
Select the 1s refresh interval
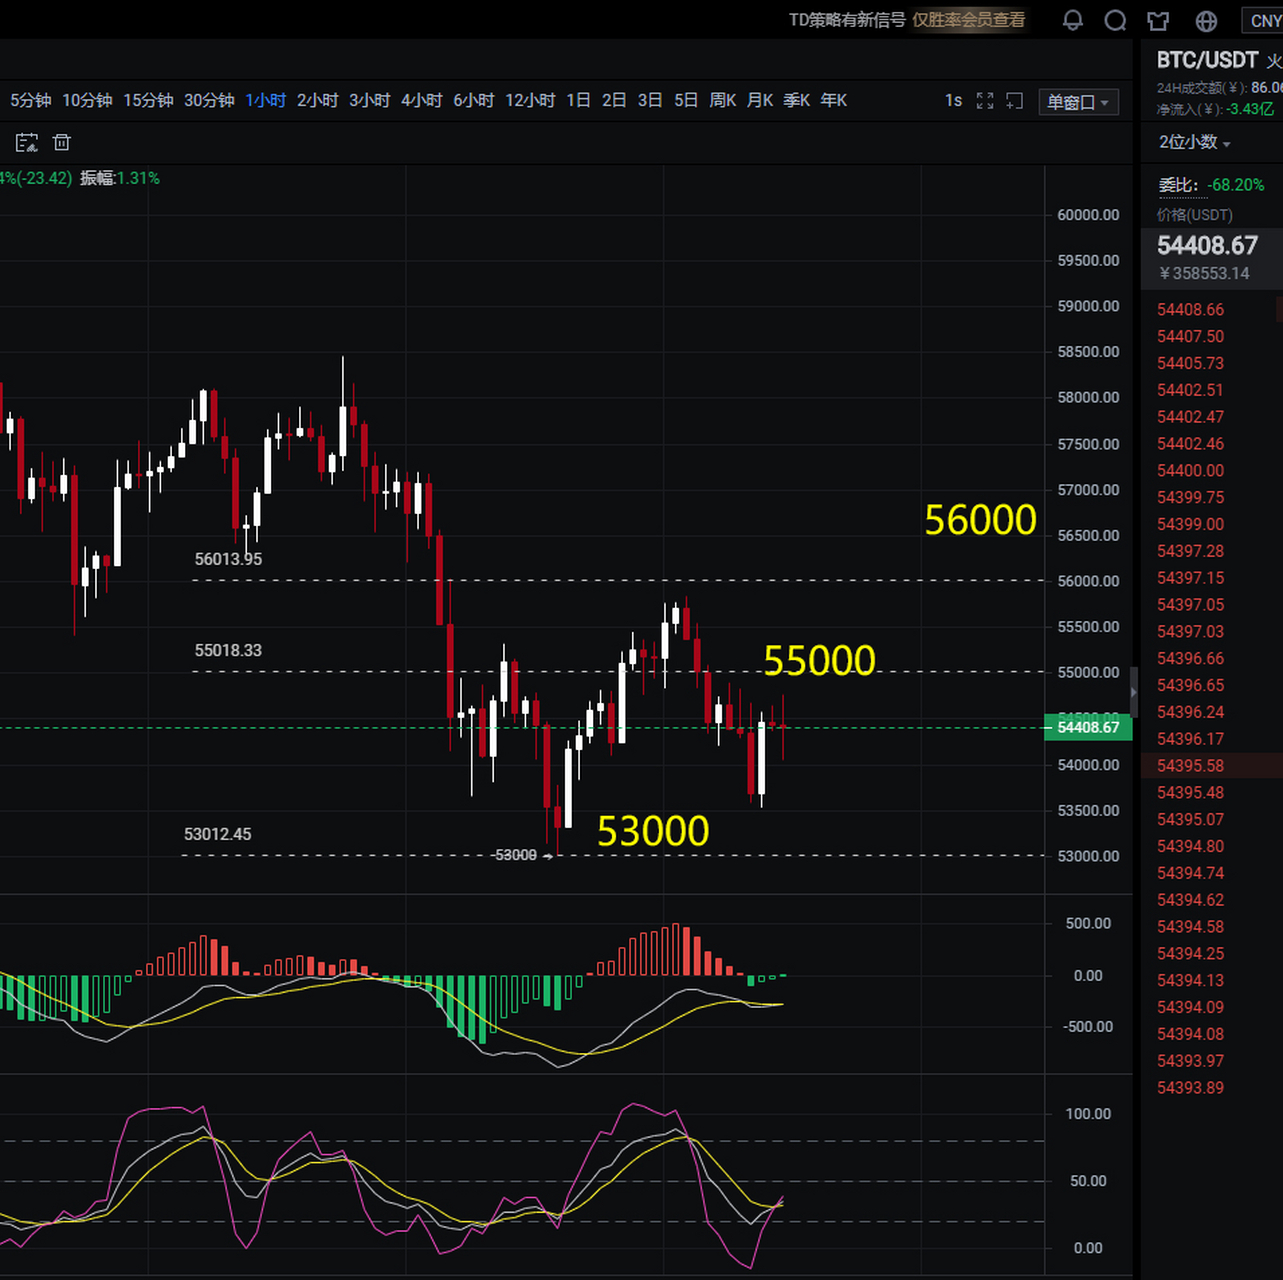[953, 101]
